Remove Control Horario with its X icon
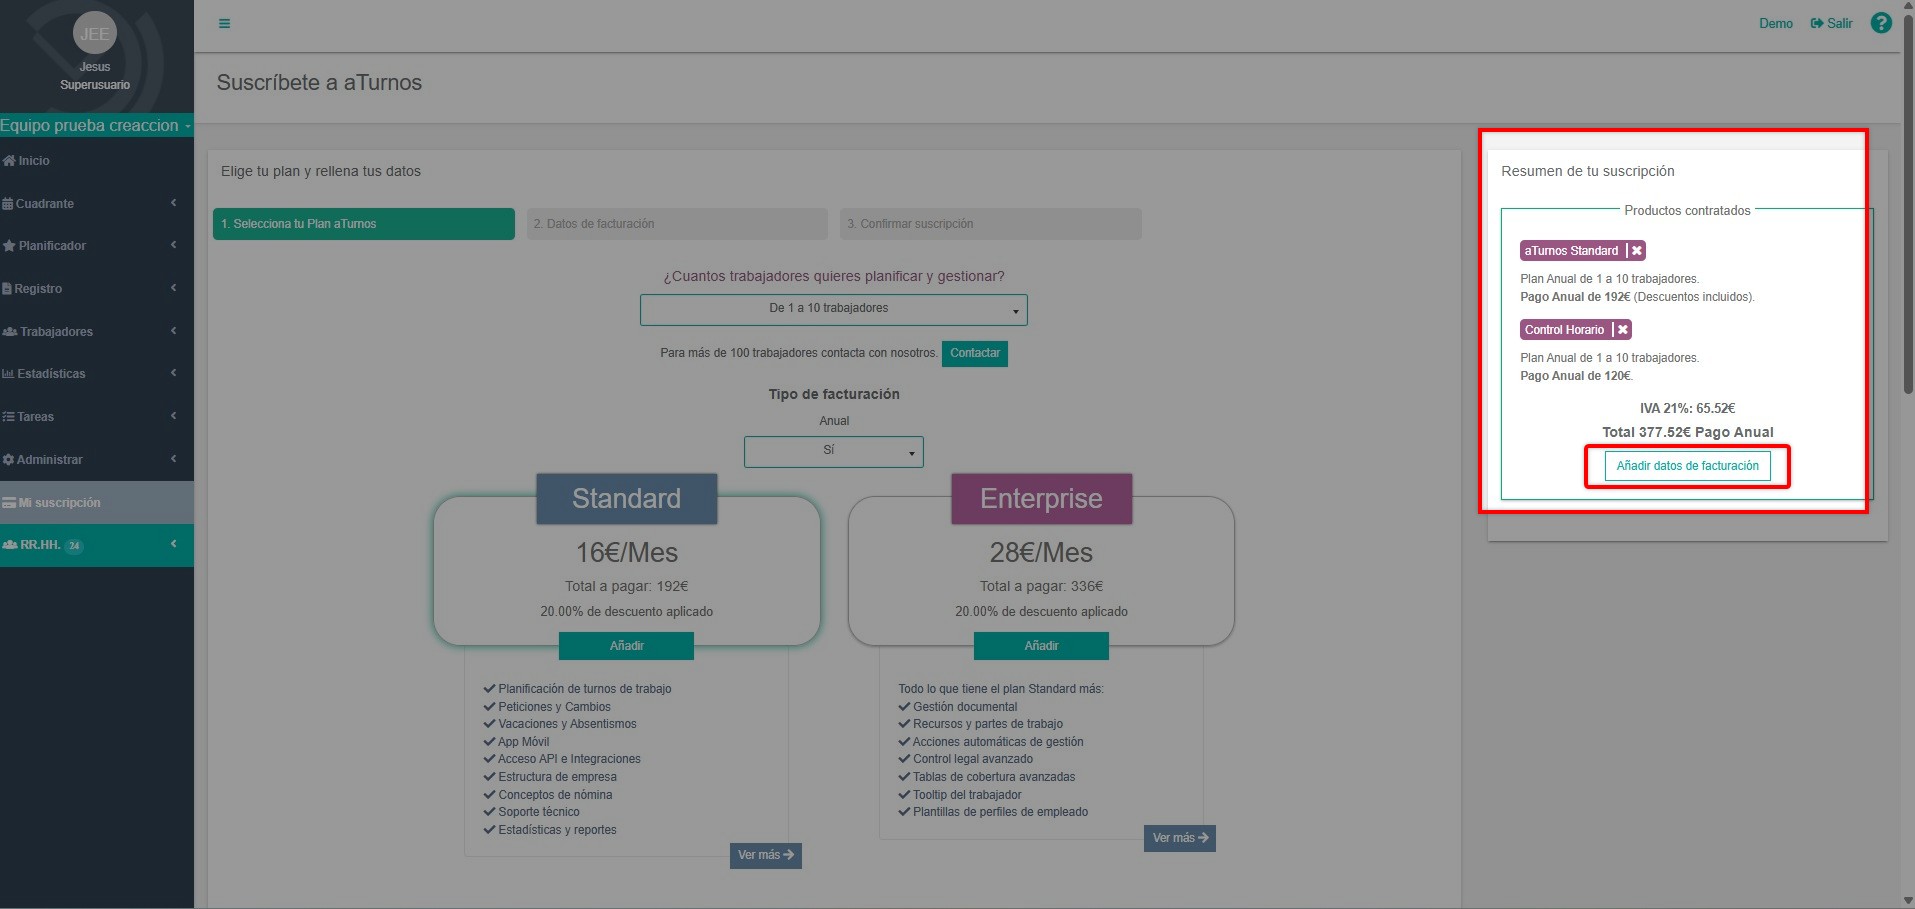Image resolution: width=1915 pixels, height=909 pixels. [1622, 330]
